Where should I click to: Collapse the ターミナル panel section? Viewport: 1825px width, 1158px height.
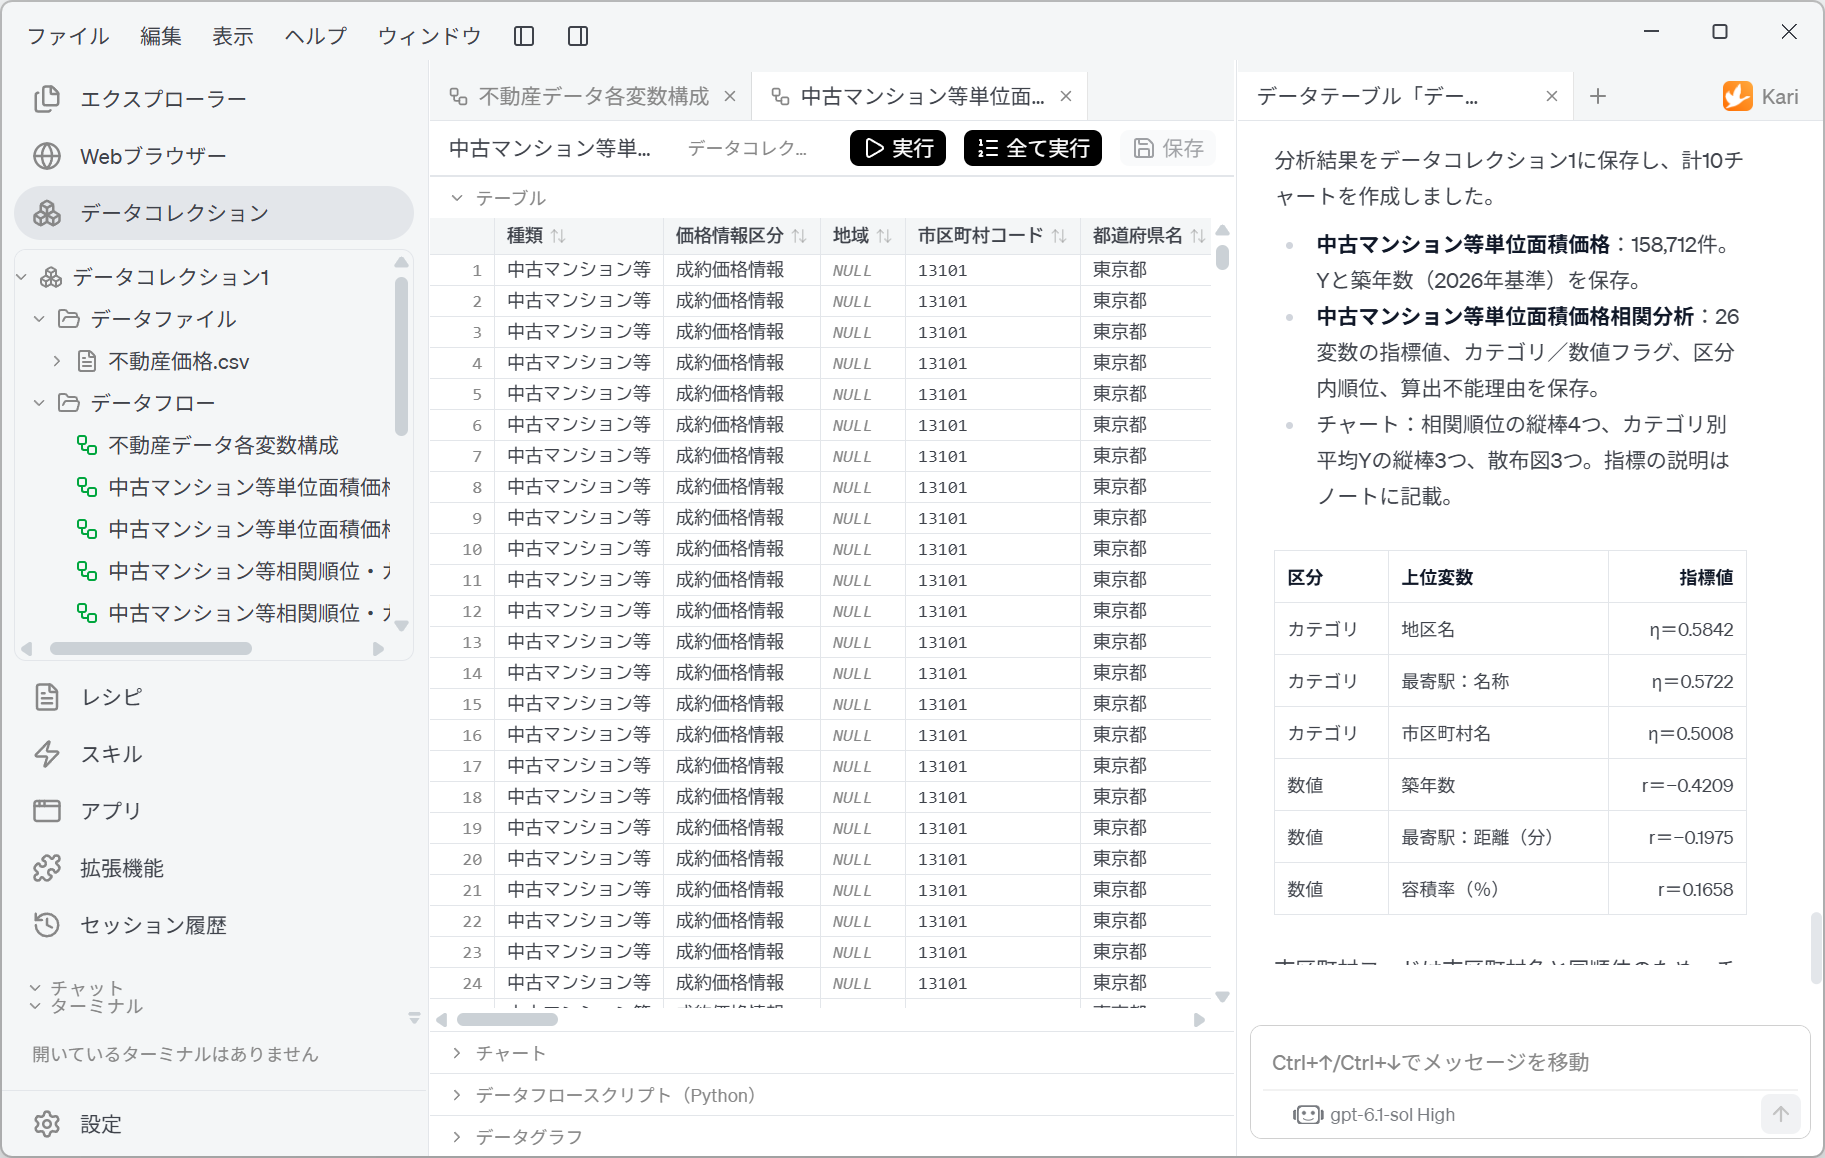pyautogui.click(x=35, y=1006)
